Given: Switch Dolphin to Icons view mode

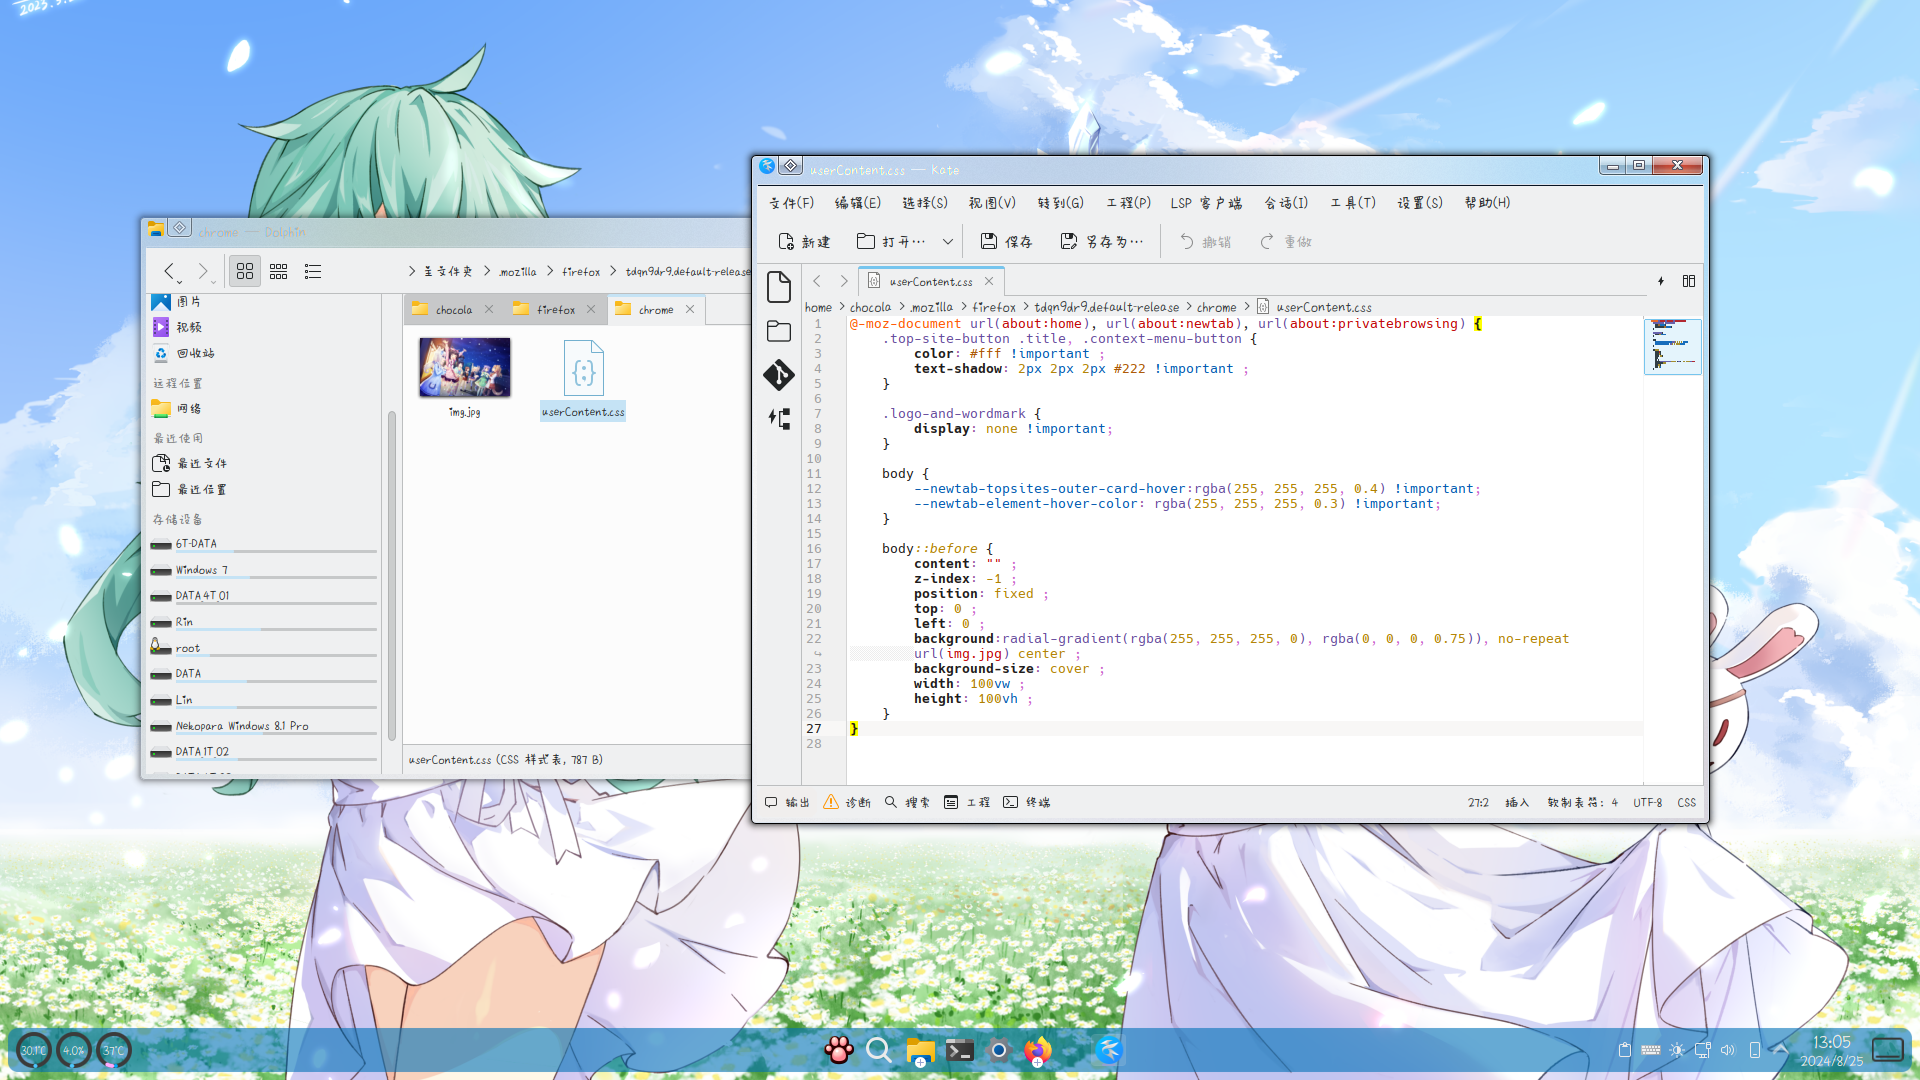Looking at the screenshot, I should (245, 271).
